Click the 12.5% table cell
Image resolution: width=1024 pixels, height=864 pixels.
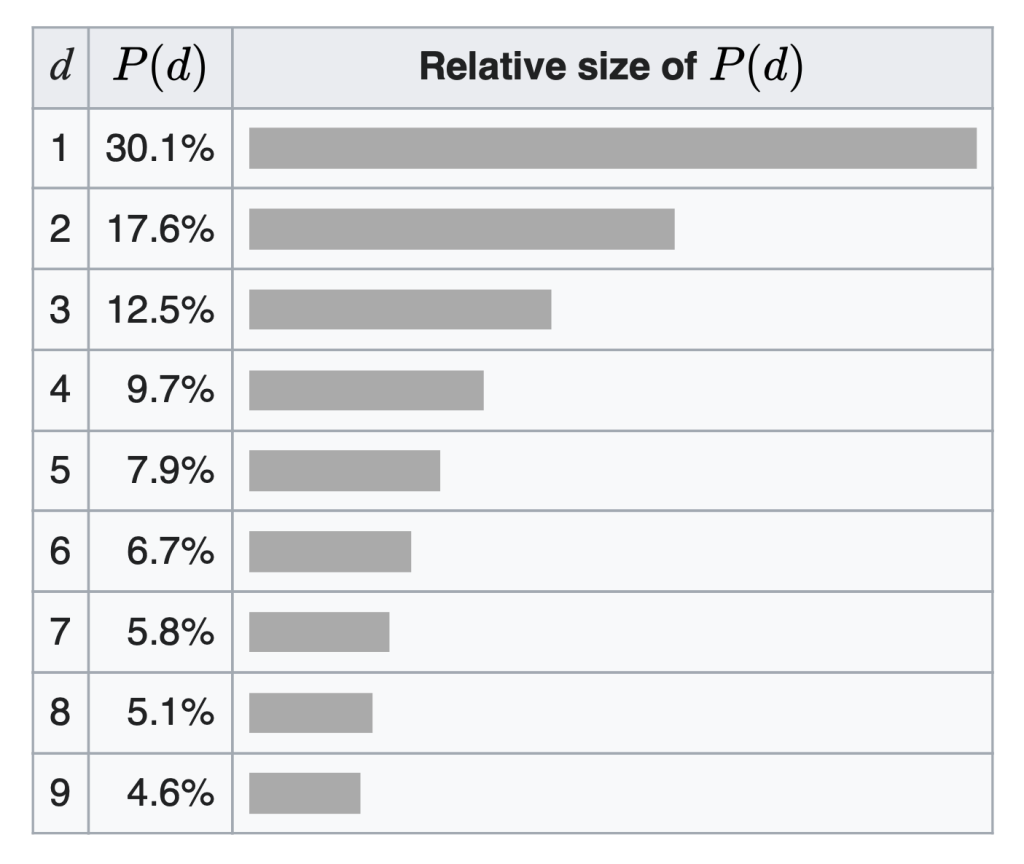[160, 310]
